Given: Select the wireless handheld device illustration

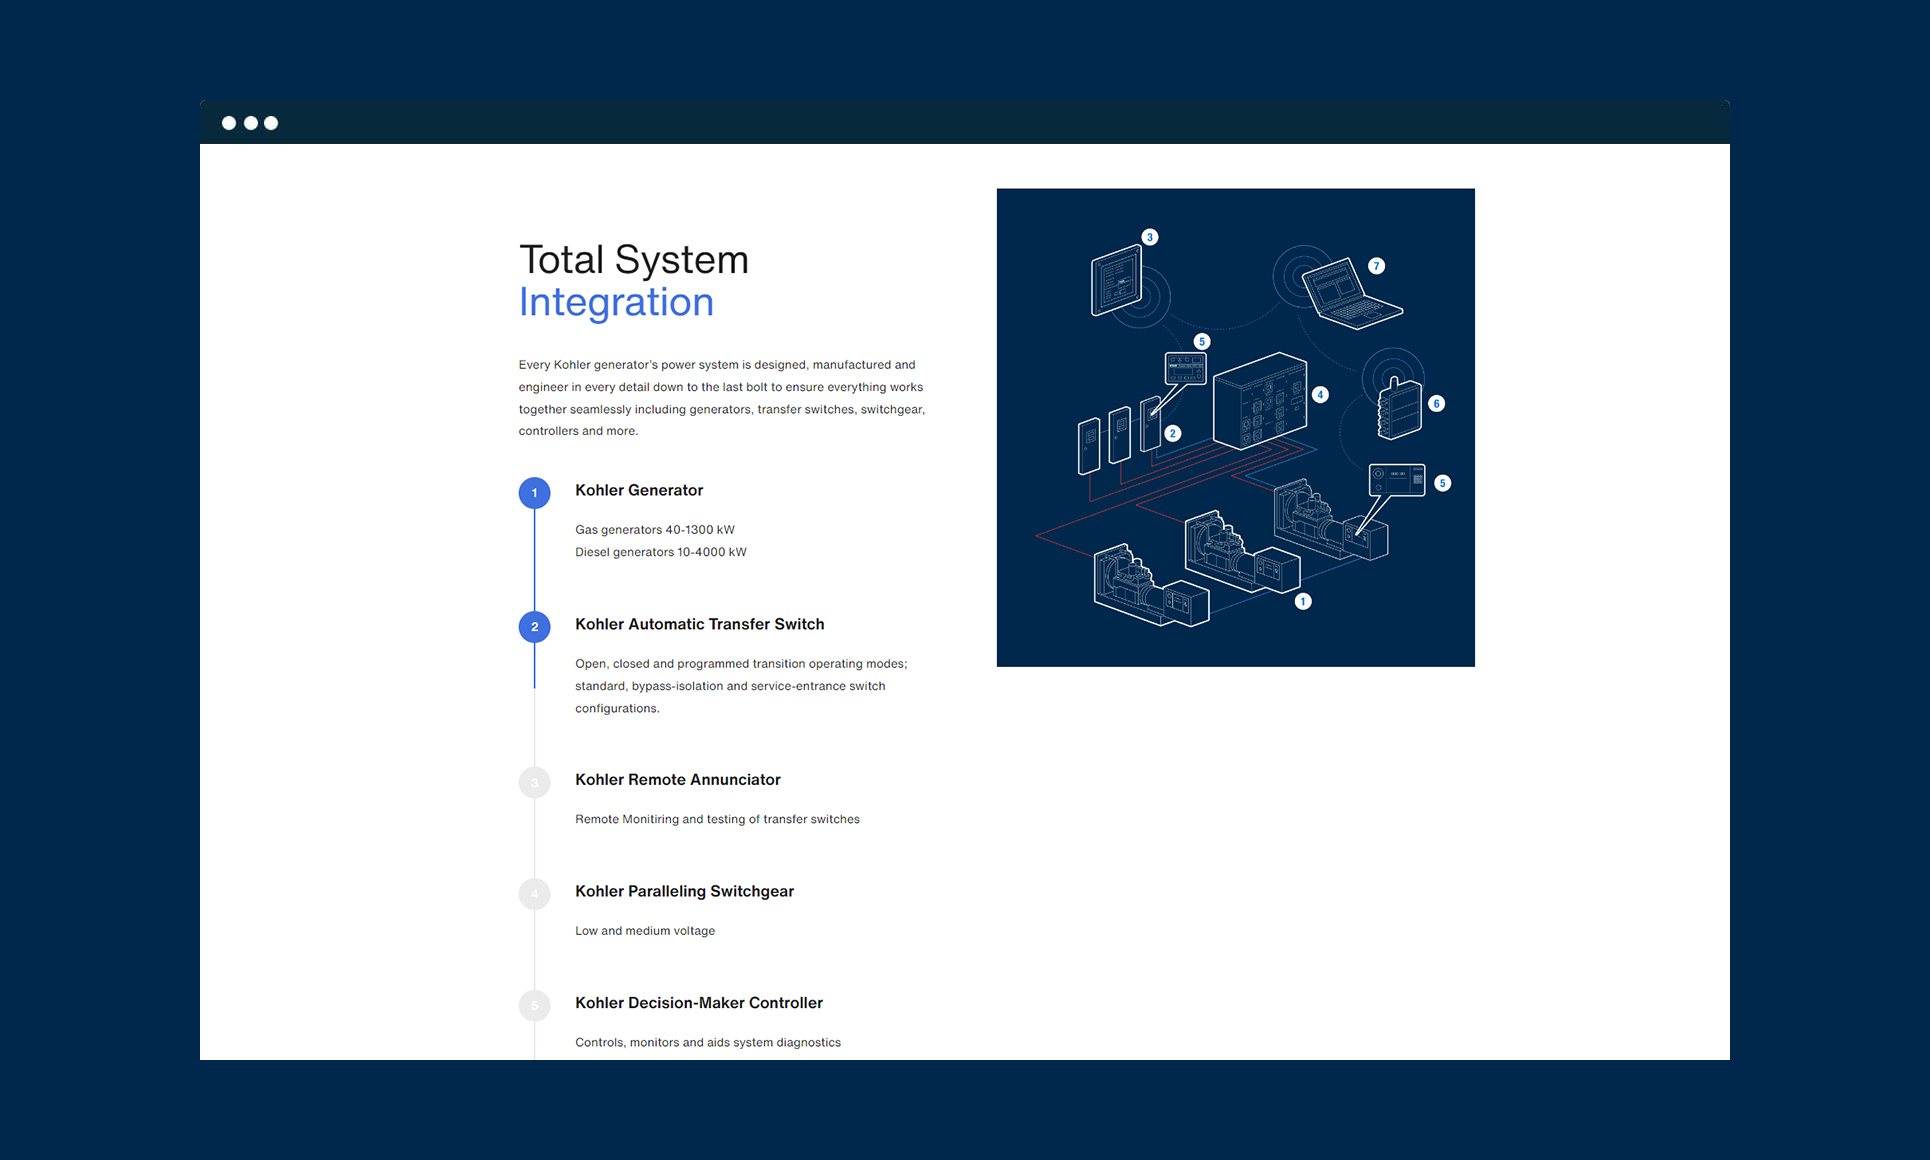Looking at the screenshot, I should (1399, 408).
